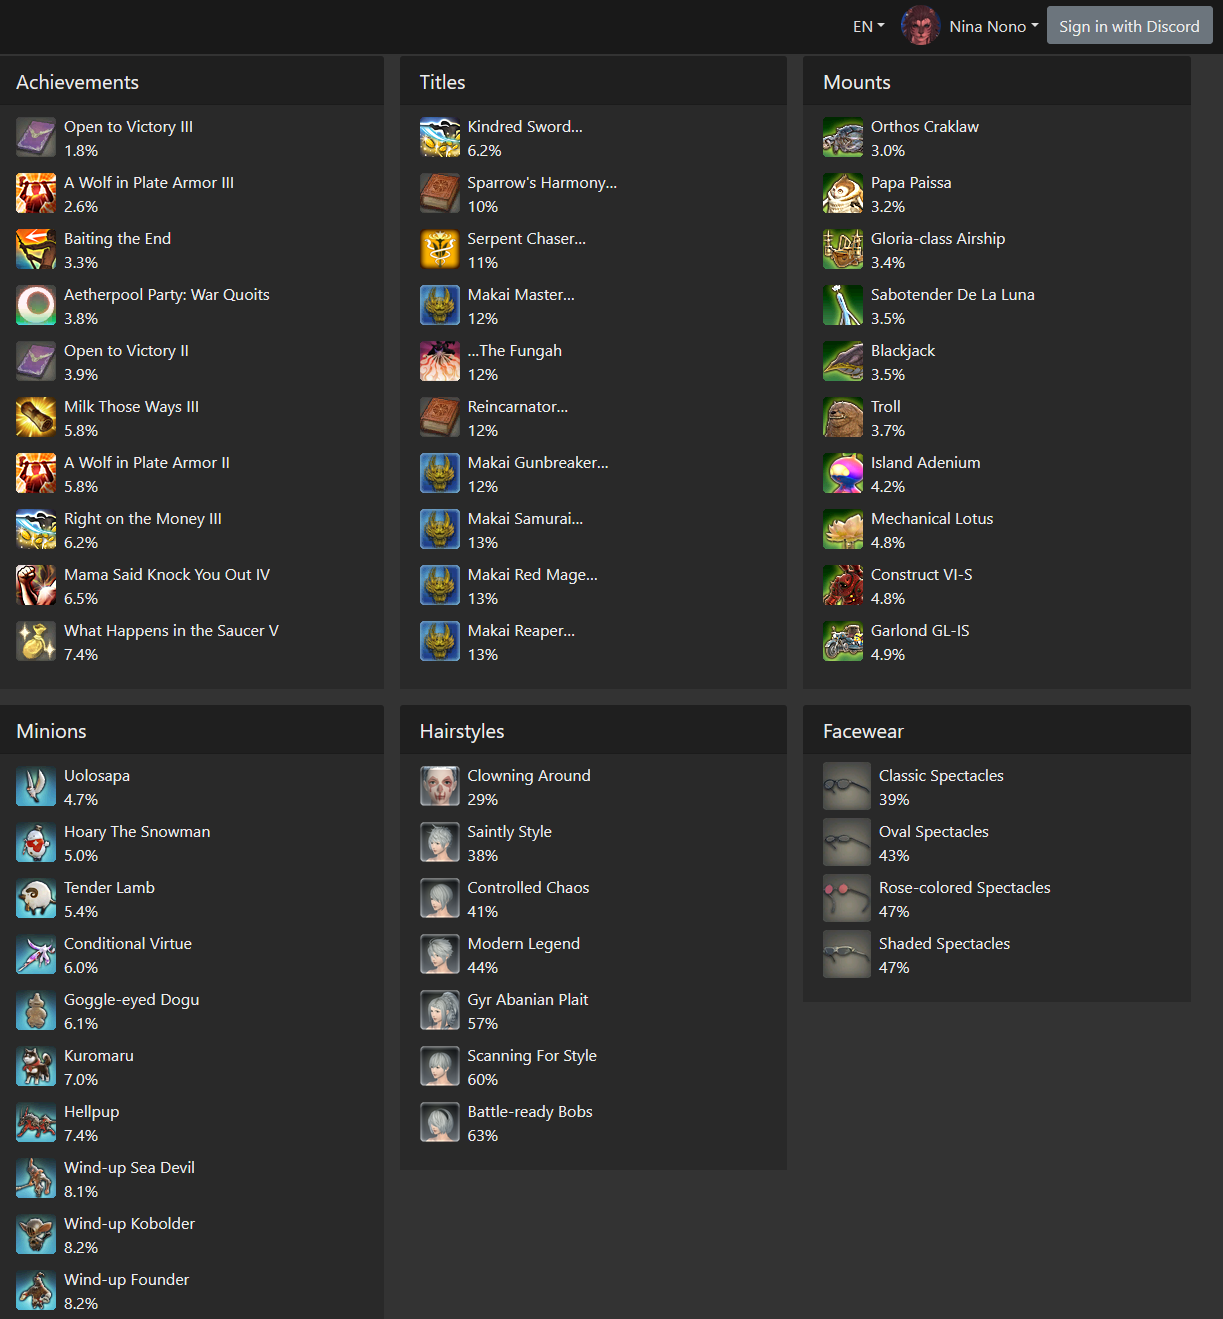This screenshot has height=1319, width=1223.
Task: Click the Kindred Sword title icon
Action: pyautogui.click(x=440, y=138)
